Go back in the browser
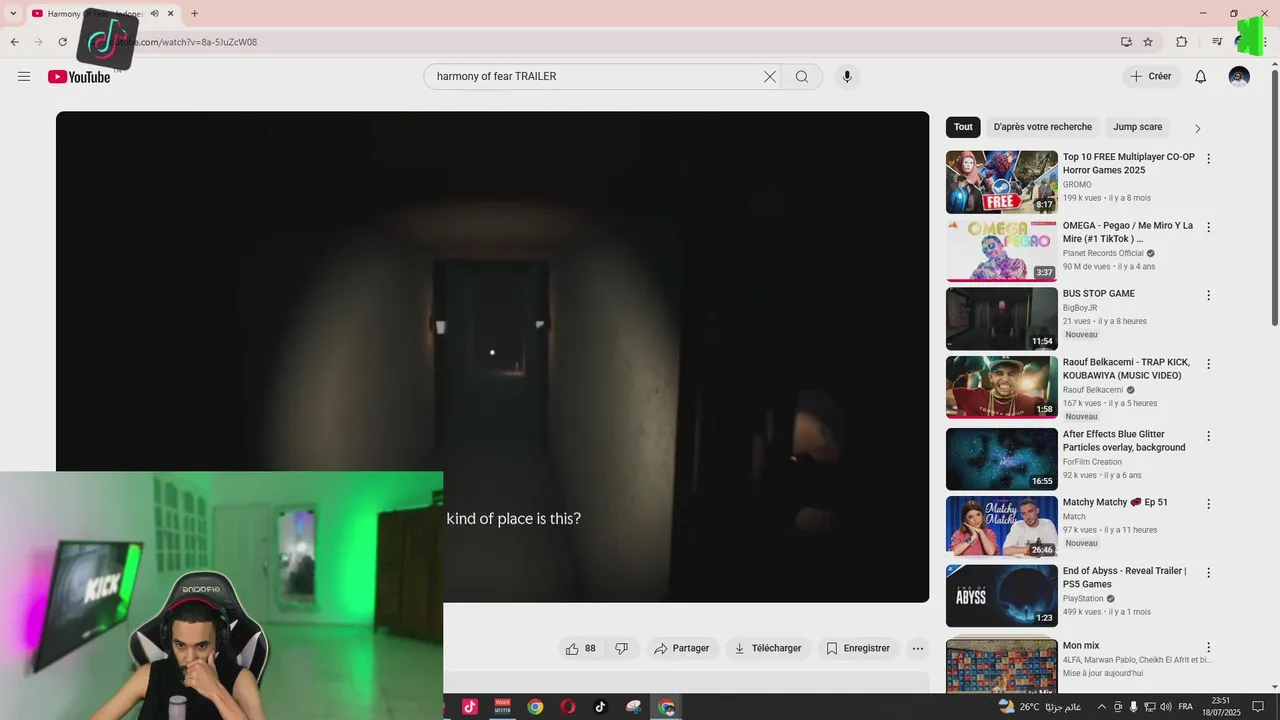This screenshot has width=1280, height=720. (14, 42)
